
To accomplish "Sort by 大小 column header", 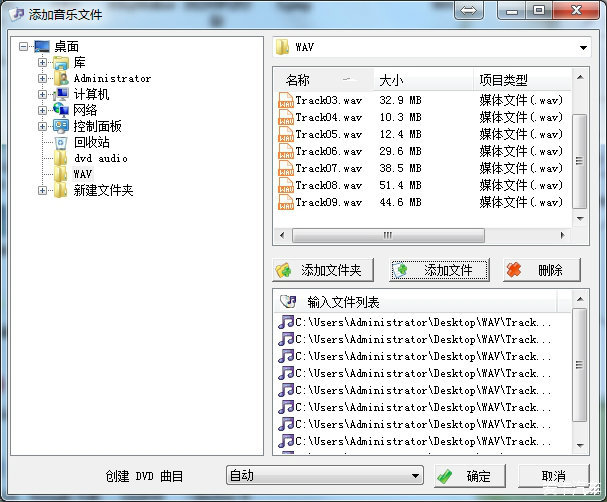I will [424, 80].
